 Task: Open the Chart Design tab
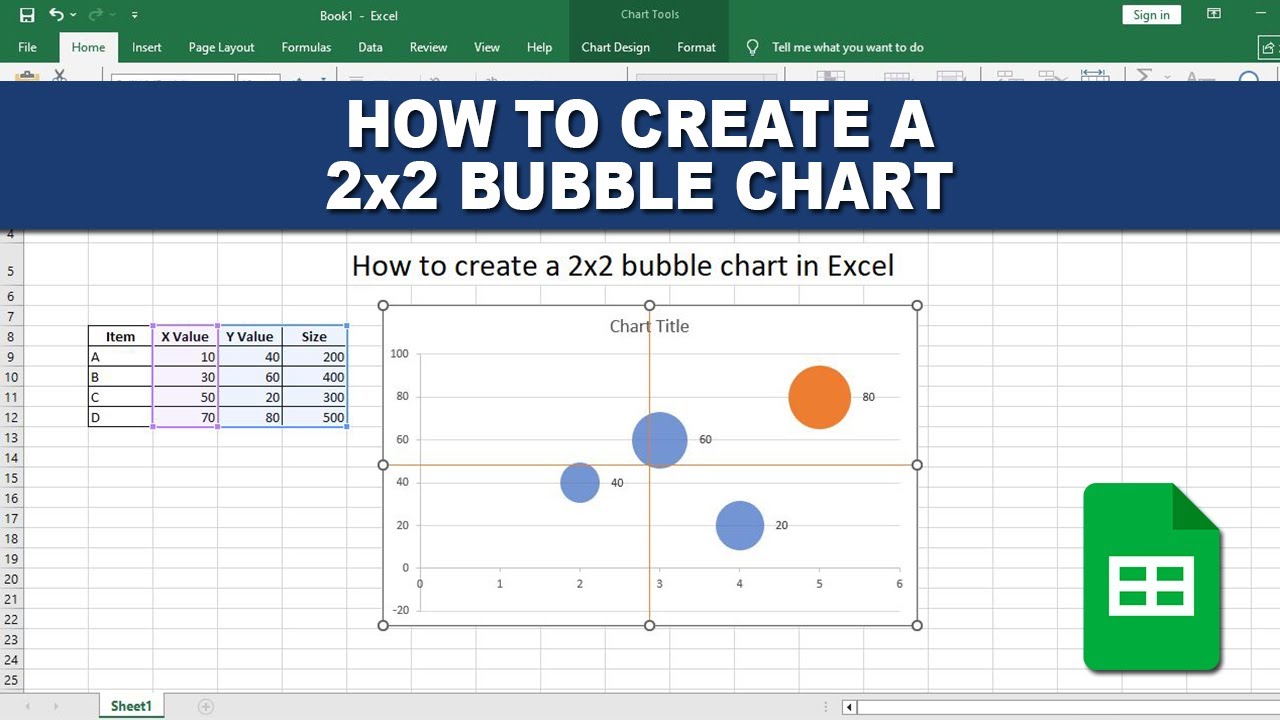[x=616, y=47]
